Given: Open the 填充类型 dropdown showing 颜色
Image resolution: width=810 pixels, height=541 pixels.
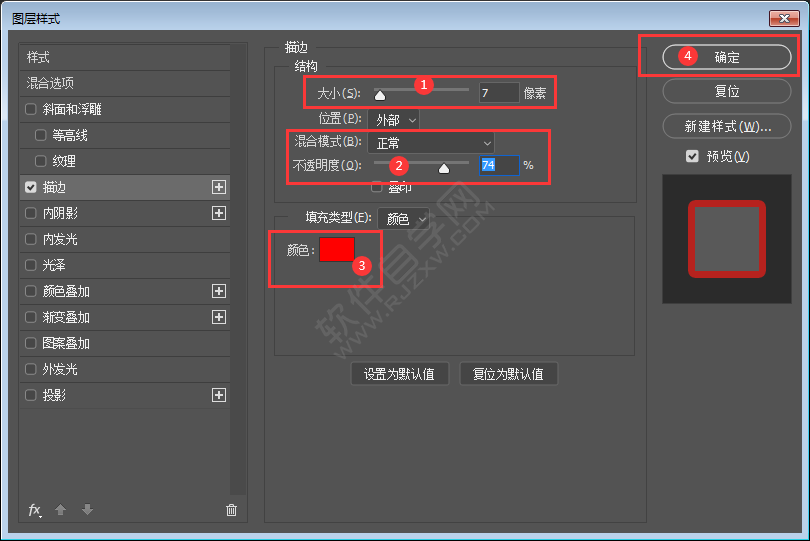Looking at the screenshot, I should point(403,219).
